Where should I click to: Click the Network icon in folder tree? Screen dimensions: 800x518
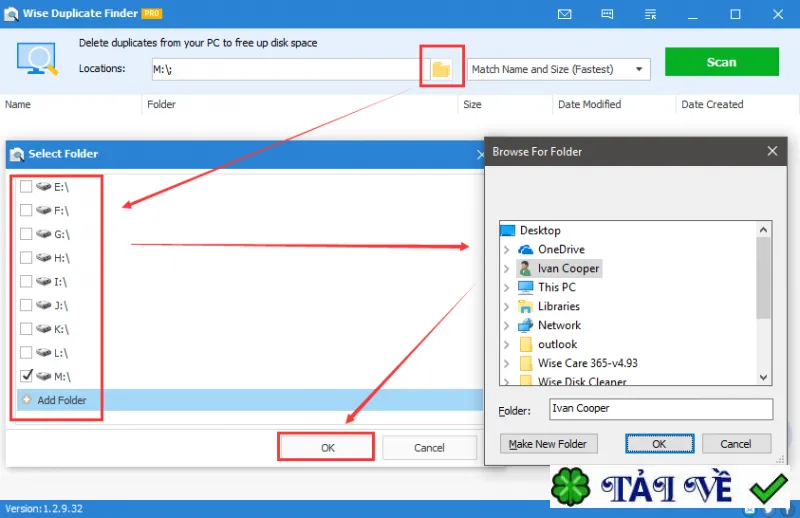click(x=526, y=325)
